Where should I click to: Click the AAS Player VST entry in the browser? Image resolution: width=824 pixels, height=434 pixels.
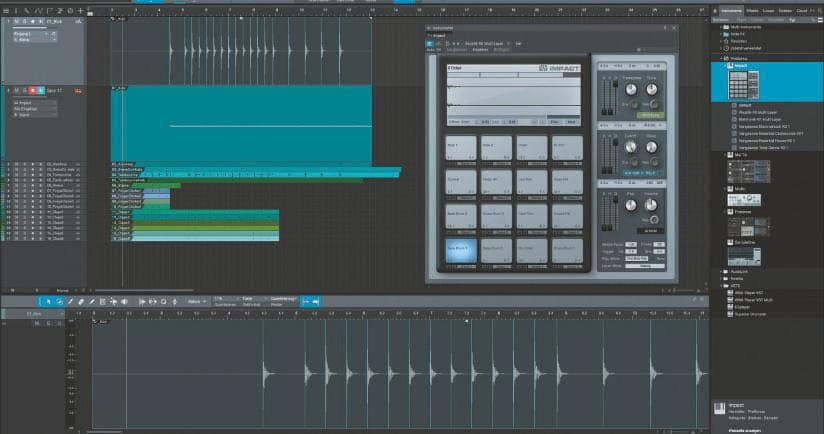(748, 293)
